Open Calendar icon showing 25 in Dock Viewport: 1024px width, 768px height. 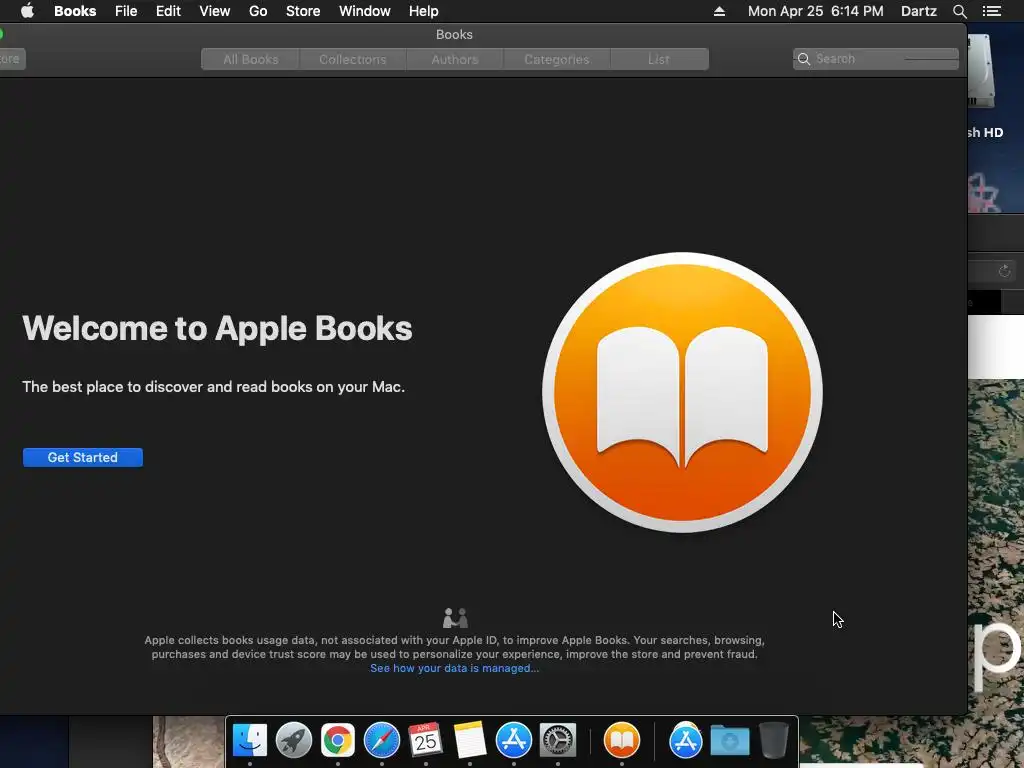426,740
